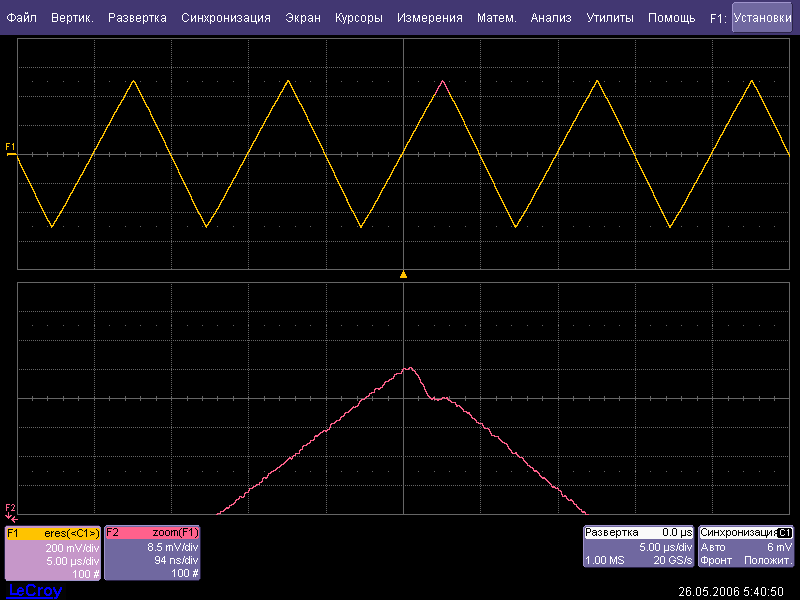This screenshot has height=600, width=800.
Task: Open the Файл menu
Action: (x=22, y=18)
